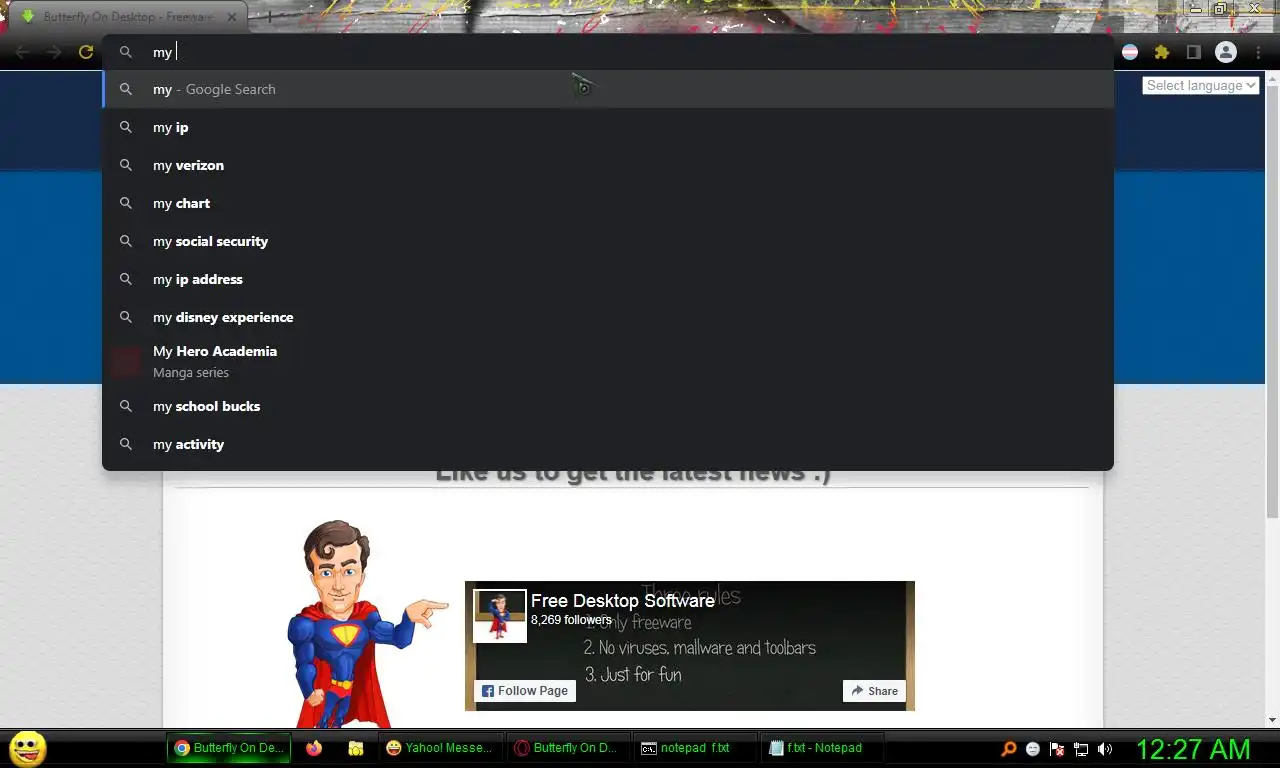Click the browser forward arrow
This screenshot has height=768, width=1280.
(x=54, y=52)
